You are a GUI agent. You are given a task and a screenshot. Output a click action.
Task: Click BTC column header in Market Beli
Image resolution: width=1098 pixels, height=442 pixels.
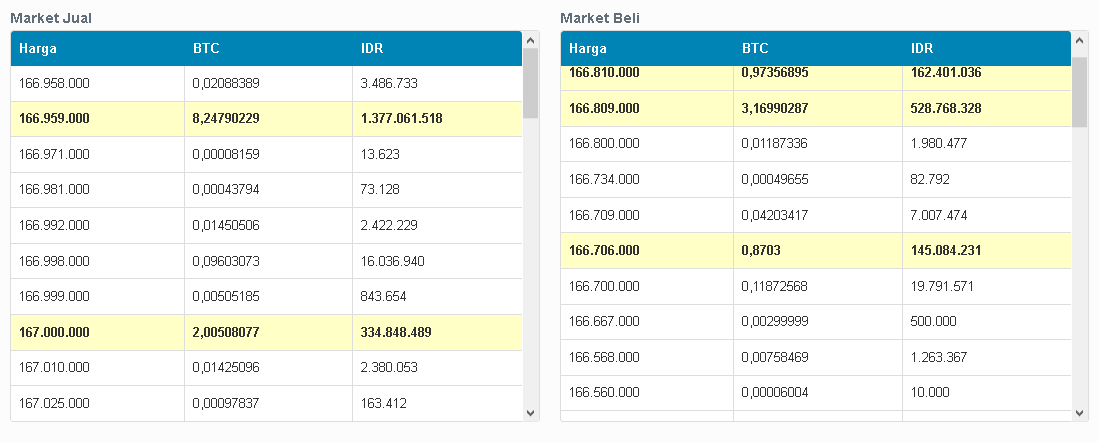(755, 48)
